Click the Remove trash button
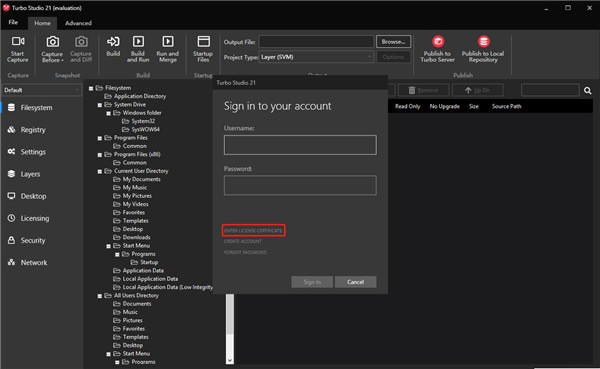Screen dimensions: 600x369 pos(424,90)
